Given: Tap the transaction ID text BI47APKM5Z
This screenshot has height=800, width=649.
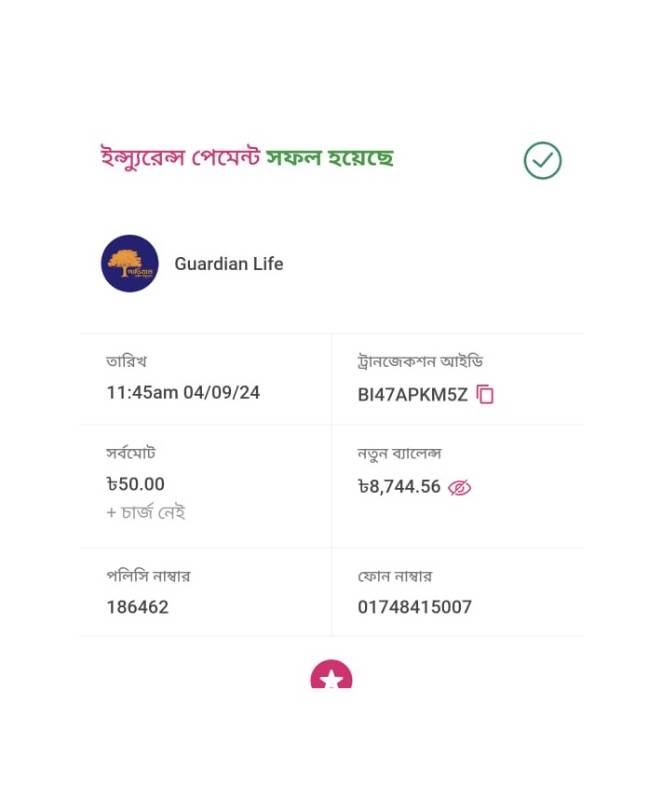Looking at the screenshot, I should [x=412, y=394].
